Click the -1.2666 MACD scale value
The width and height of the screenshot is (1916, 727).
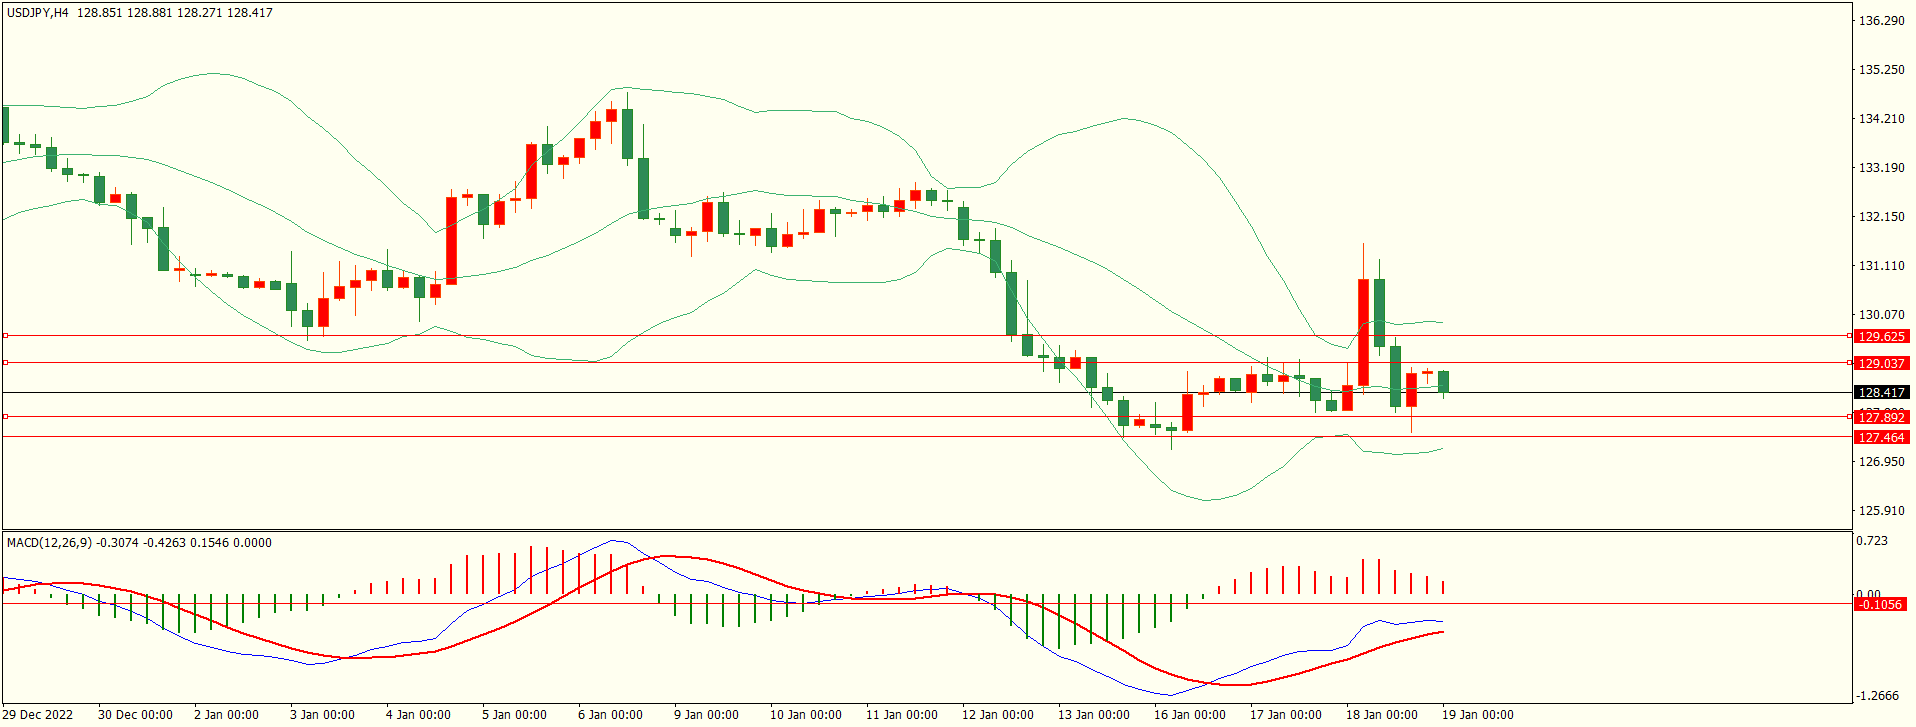tap(1877, 696)
